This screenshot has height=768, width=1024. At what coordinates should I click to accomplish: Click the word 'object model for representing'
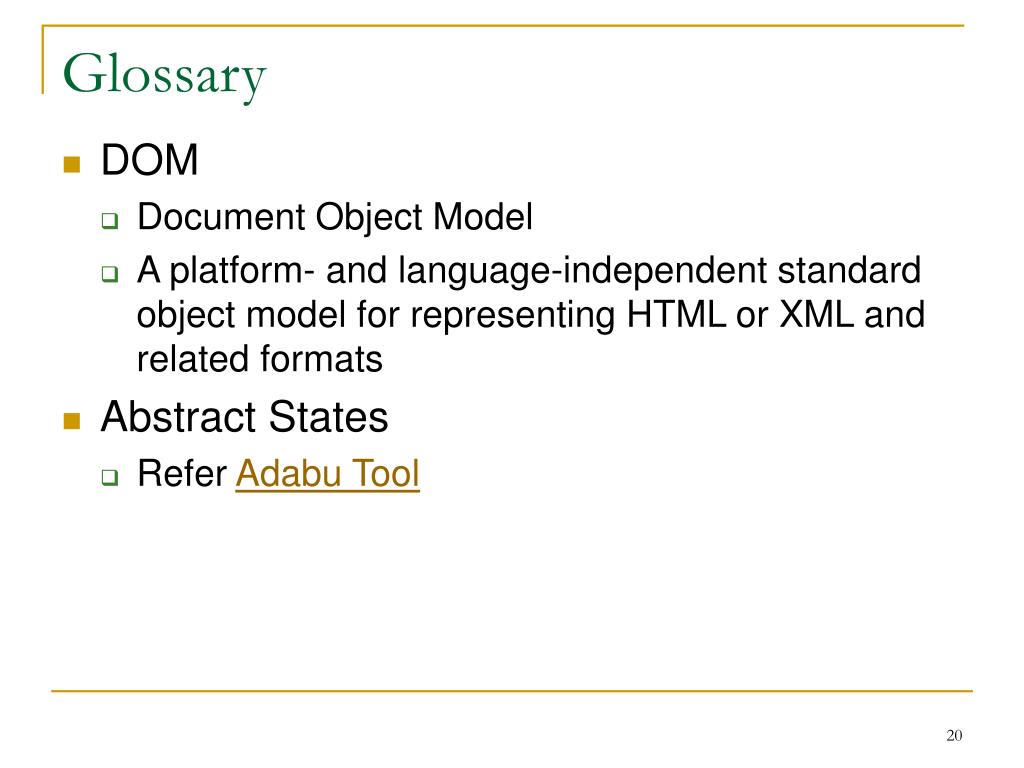click(376, 316)
